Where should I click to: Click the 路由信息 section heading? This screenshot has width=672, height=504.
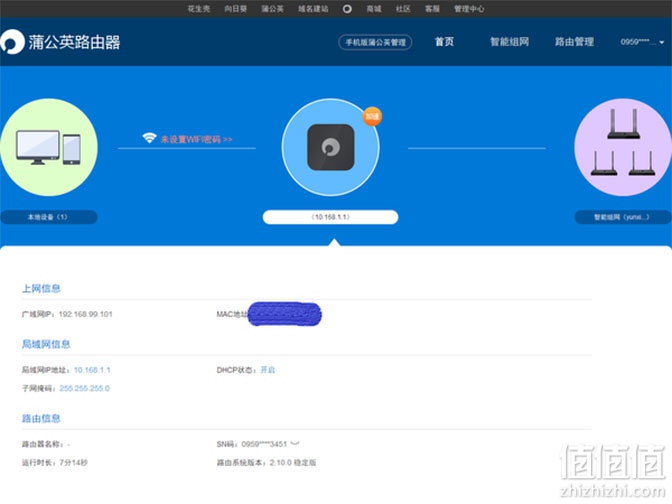click(41, 418)
